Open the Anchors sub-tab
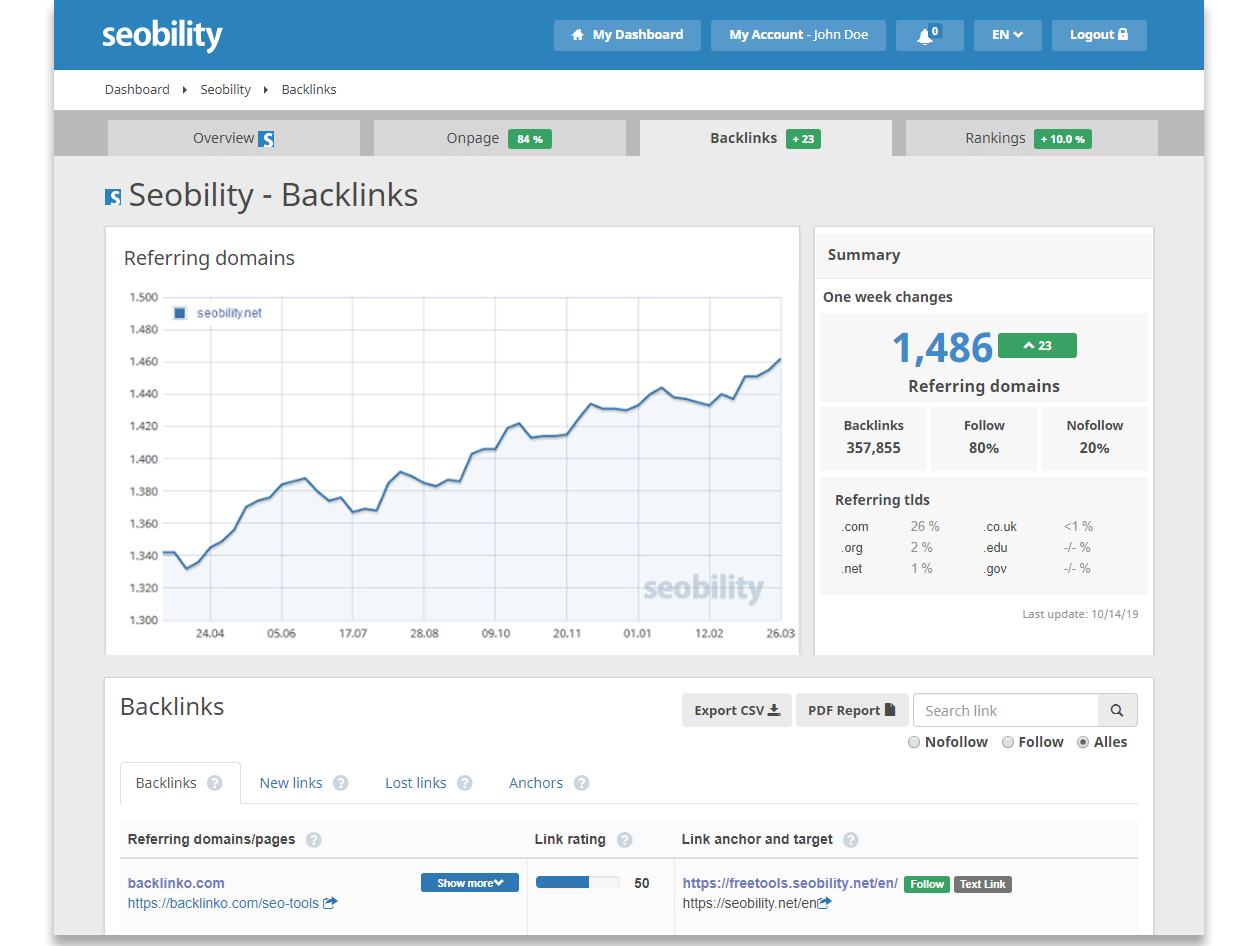Screen dimensions: 1260x946 [x=536, y=783]
